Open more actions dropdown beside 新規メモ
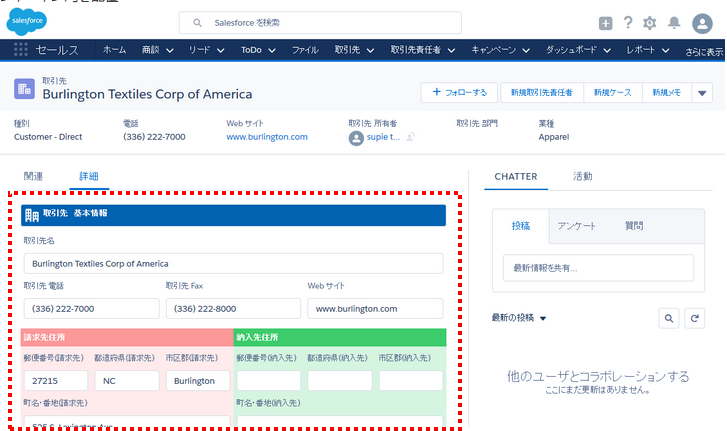 [702, 93]
